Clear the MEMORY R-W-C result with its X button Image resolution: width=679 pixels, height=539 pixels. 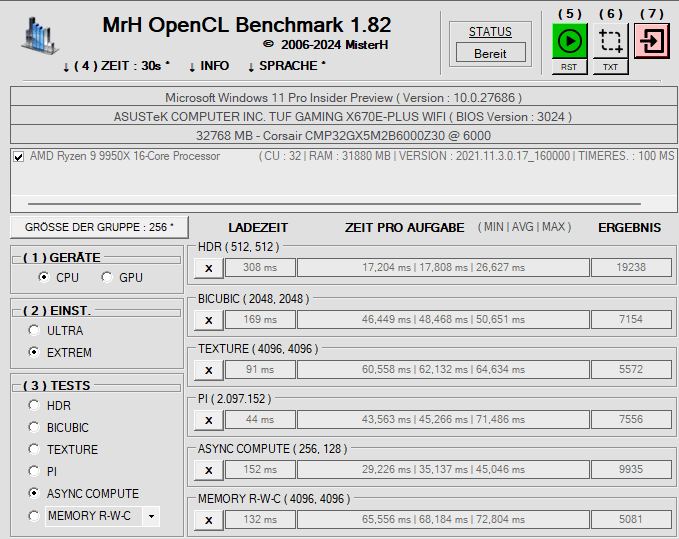tap(209, 520)
